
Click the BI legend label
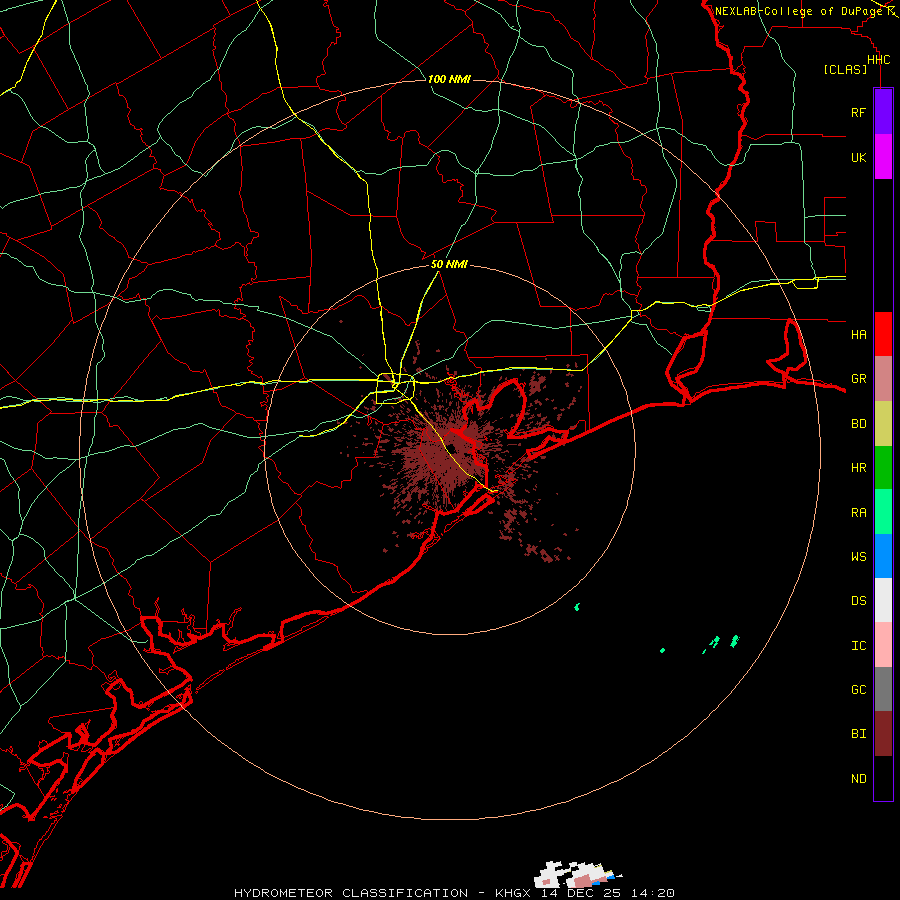(x=858, y=734)
